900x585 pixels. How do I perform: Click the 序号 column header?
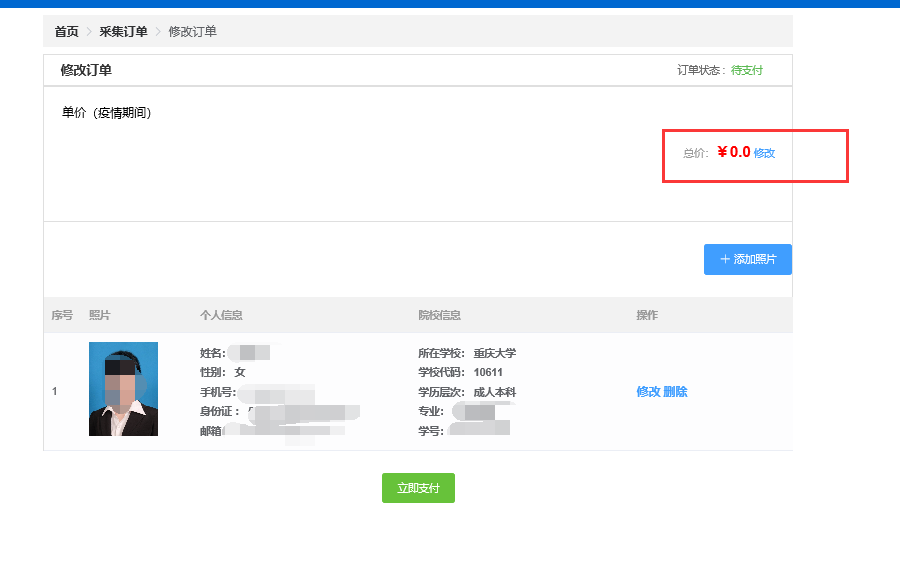point(62,315)
